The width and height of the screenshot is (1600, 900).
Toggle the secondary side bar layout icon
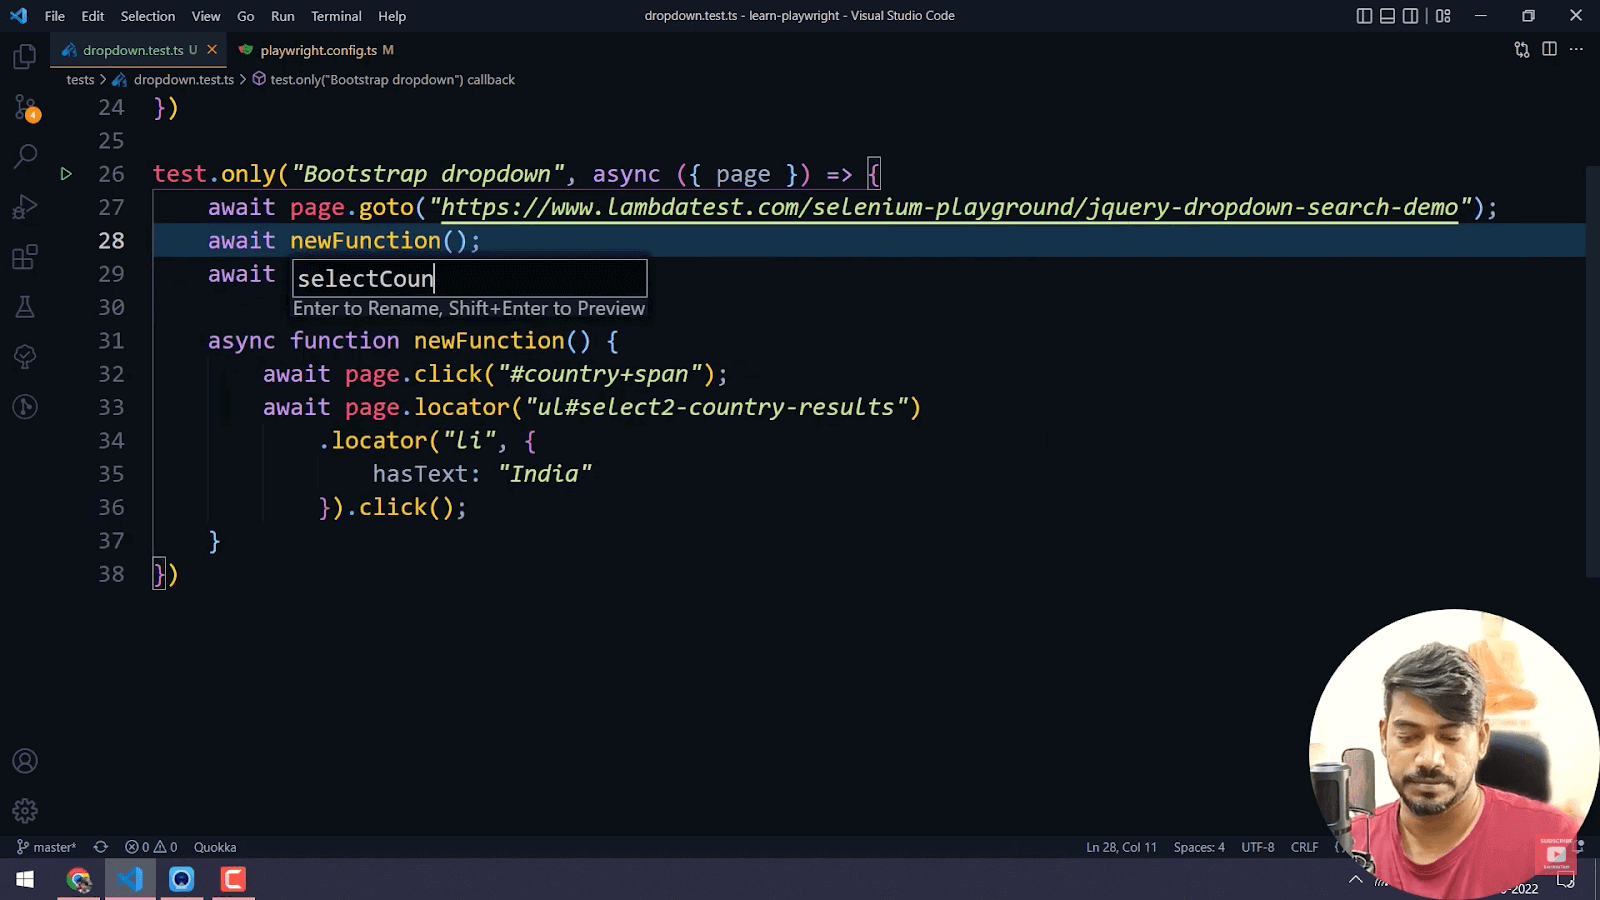click(1411, 16)
